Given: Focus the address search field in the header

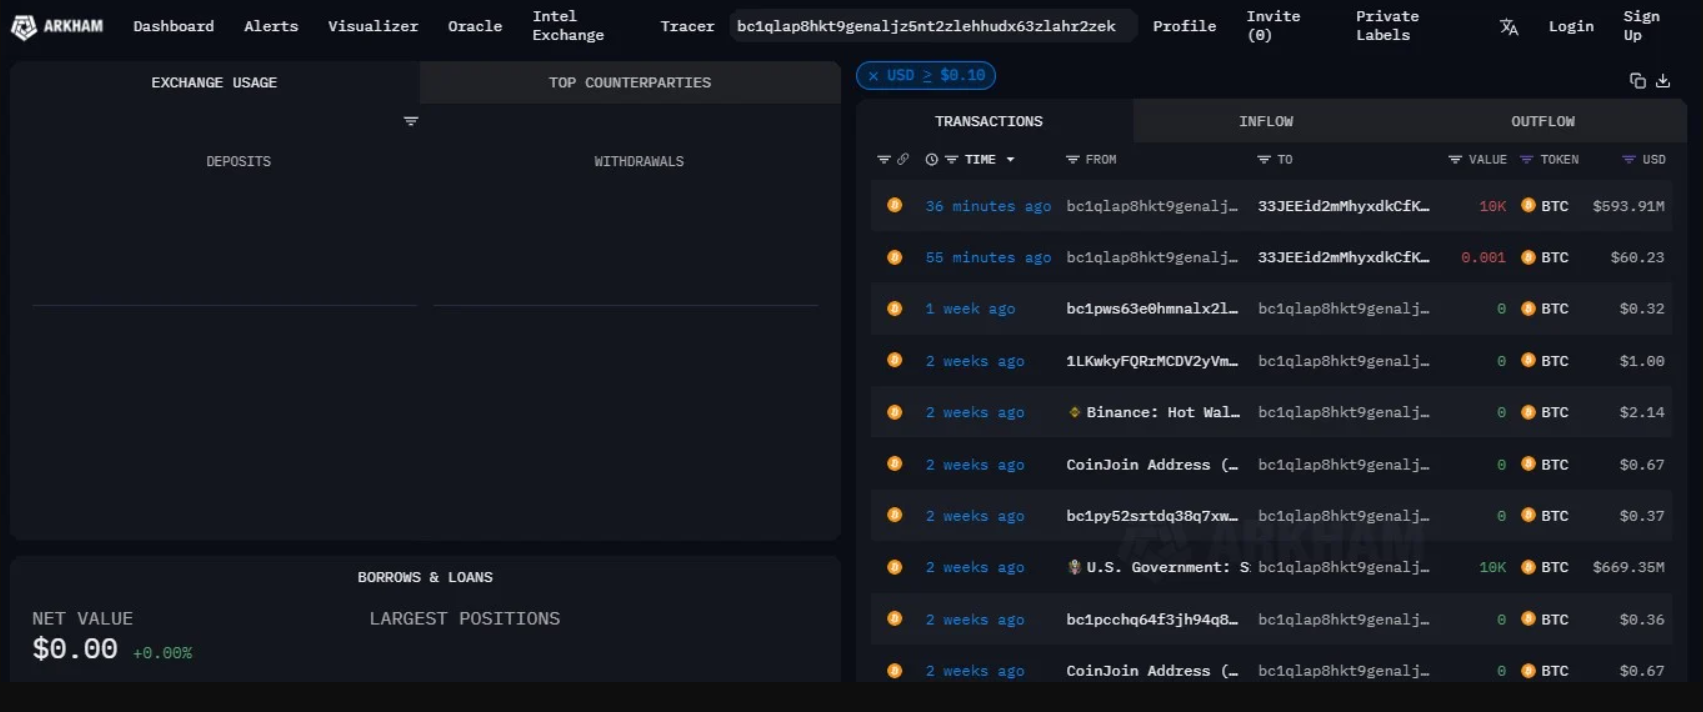Looking at the screenshot, I should [932, 26].
